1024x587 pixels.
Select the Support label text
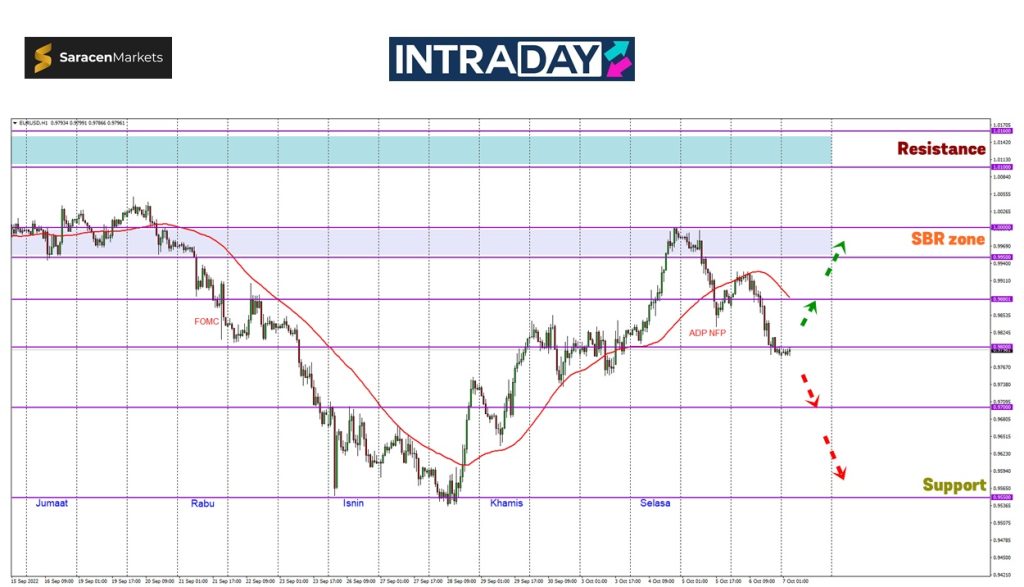953,485
